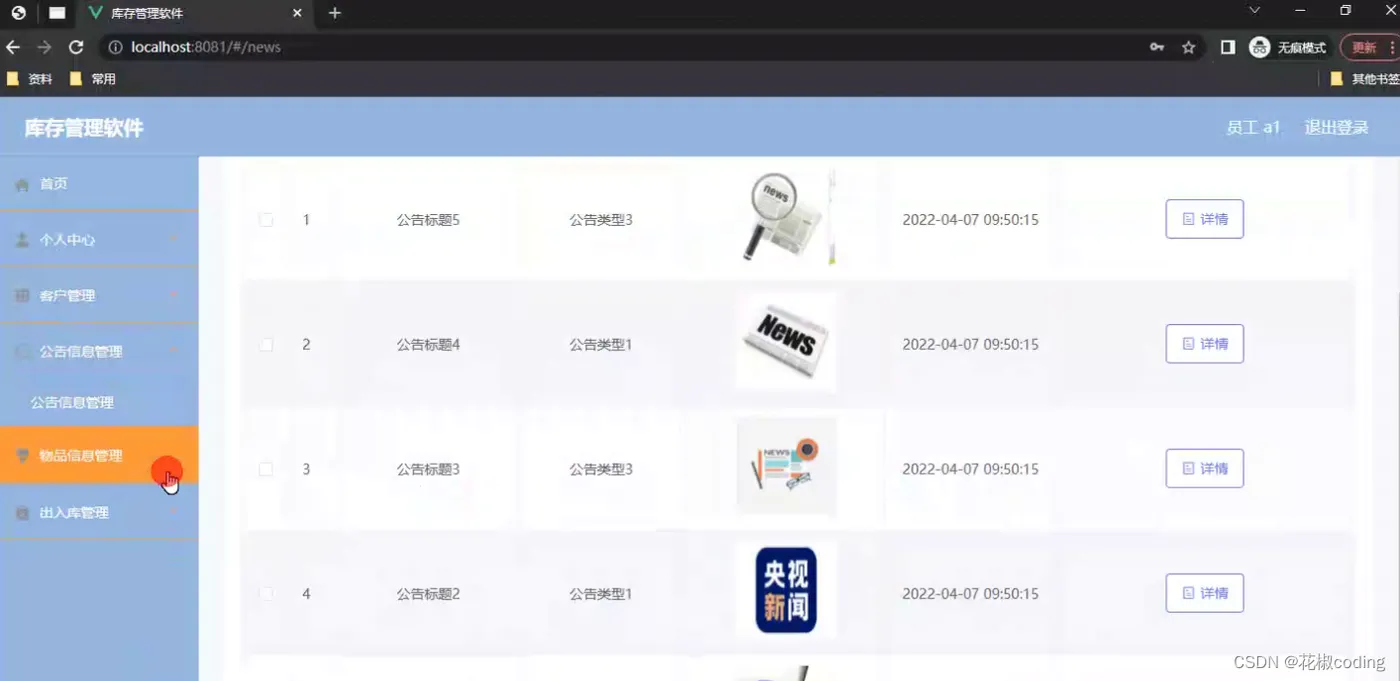This screenshot has width=1400, height=681.
Task: Toggle the browser side panel icon
Action: coord(1228,47)
